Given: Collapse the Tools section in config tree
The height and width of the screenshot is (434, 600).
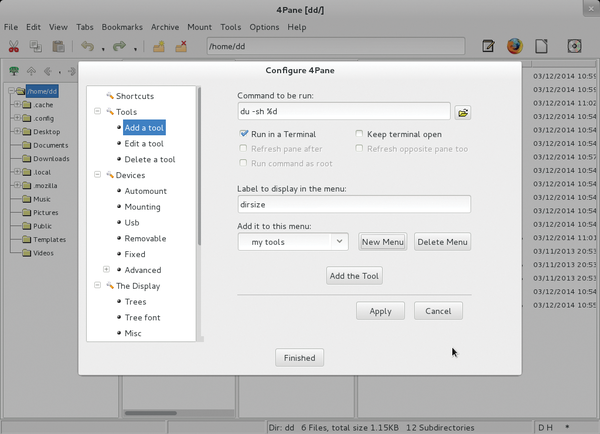Looking at the screenshot, I should [x=97, y=111].
